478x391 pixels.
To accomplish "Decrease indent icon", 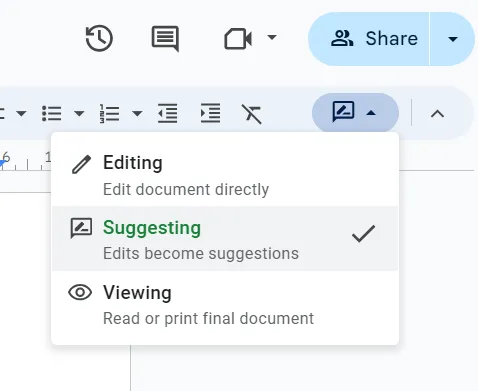I will (167, 113).
